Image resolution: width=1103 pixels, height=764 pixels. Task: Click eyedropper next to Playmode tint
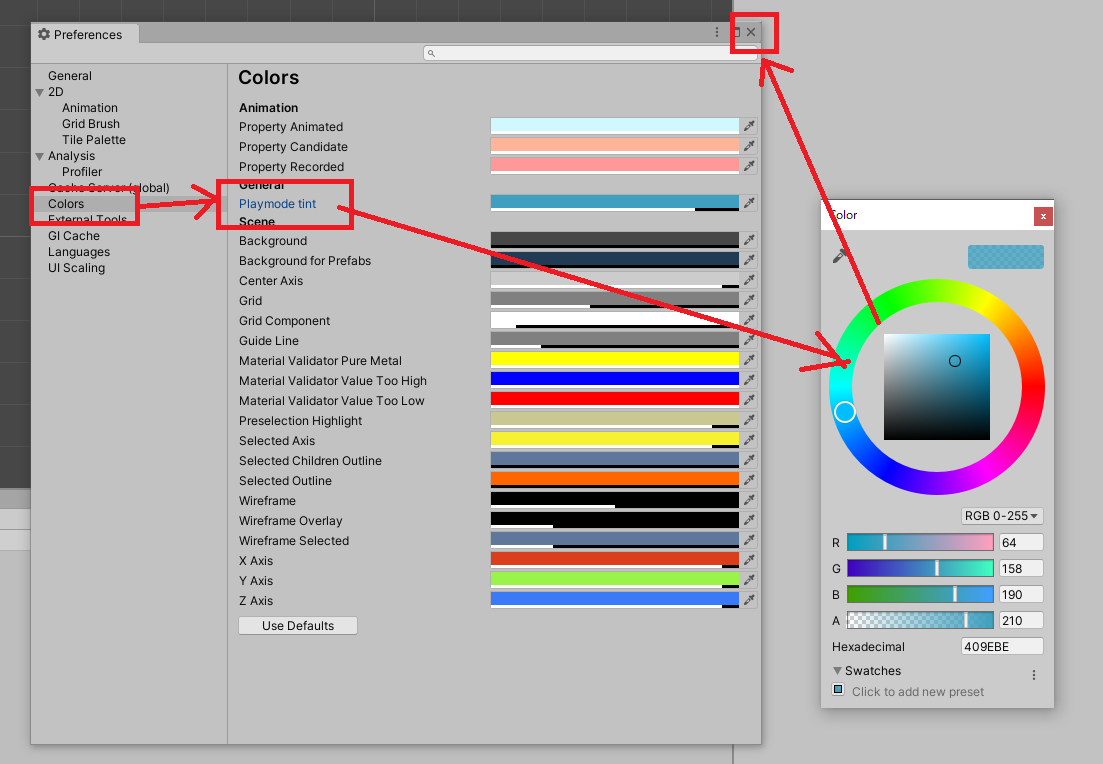[x=749, y=203]
